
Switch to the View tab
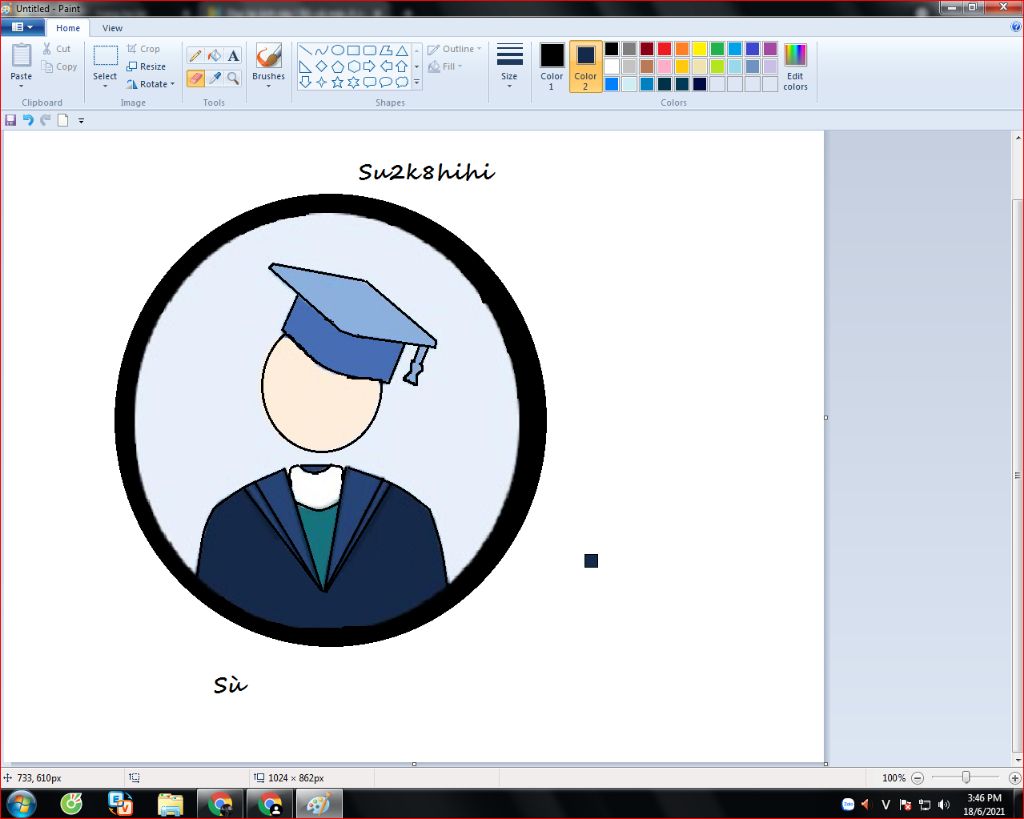pos(112,28)
